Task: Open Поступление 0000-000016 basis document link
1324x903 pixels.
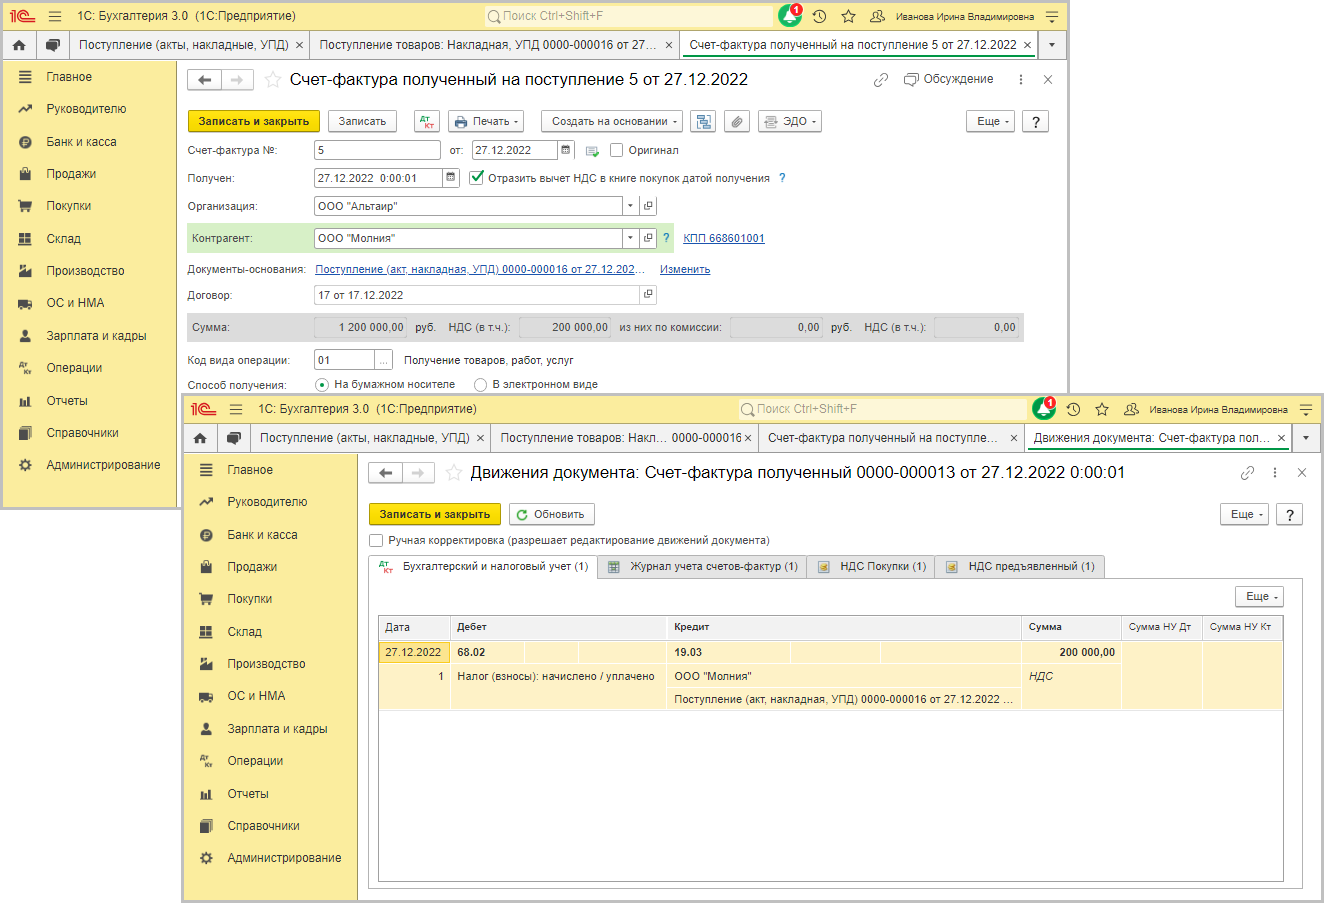Action: click(x=480, y=269)
